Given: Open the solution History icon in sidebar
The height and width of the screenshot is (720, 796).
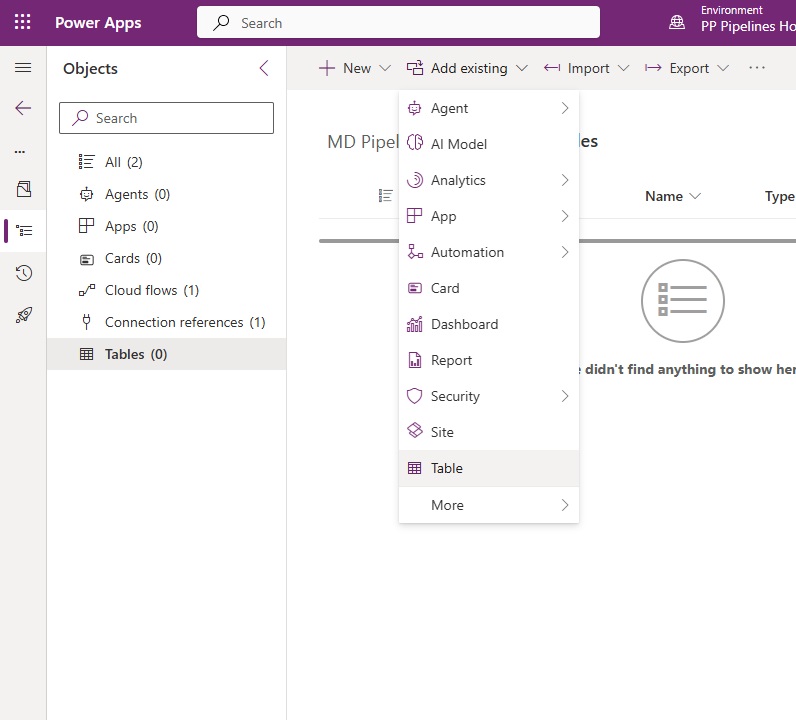Looking at the screenshot, I should [x=23, y=273].
